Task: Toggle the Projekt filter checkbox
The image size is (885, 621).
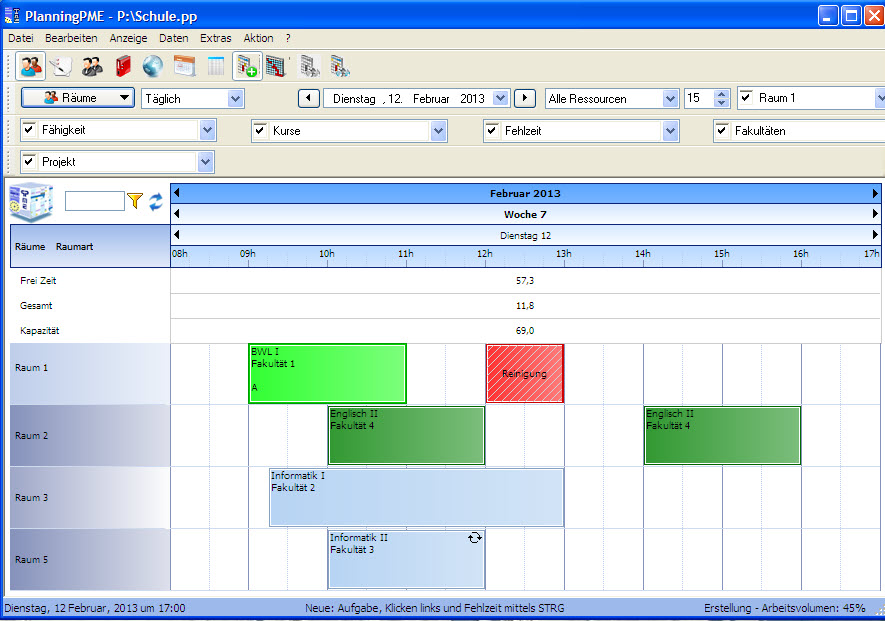Action: pyautogui.click(x=29, y=161)
